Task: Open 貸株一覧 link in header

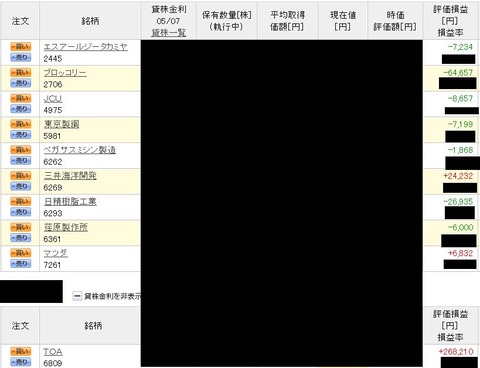Action: (169, 33)
